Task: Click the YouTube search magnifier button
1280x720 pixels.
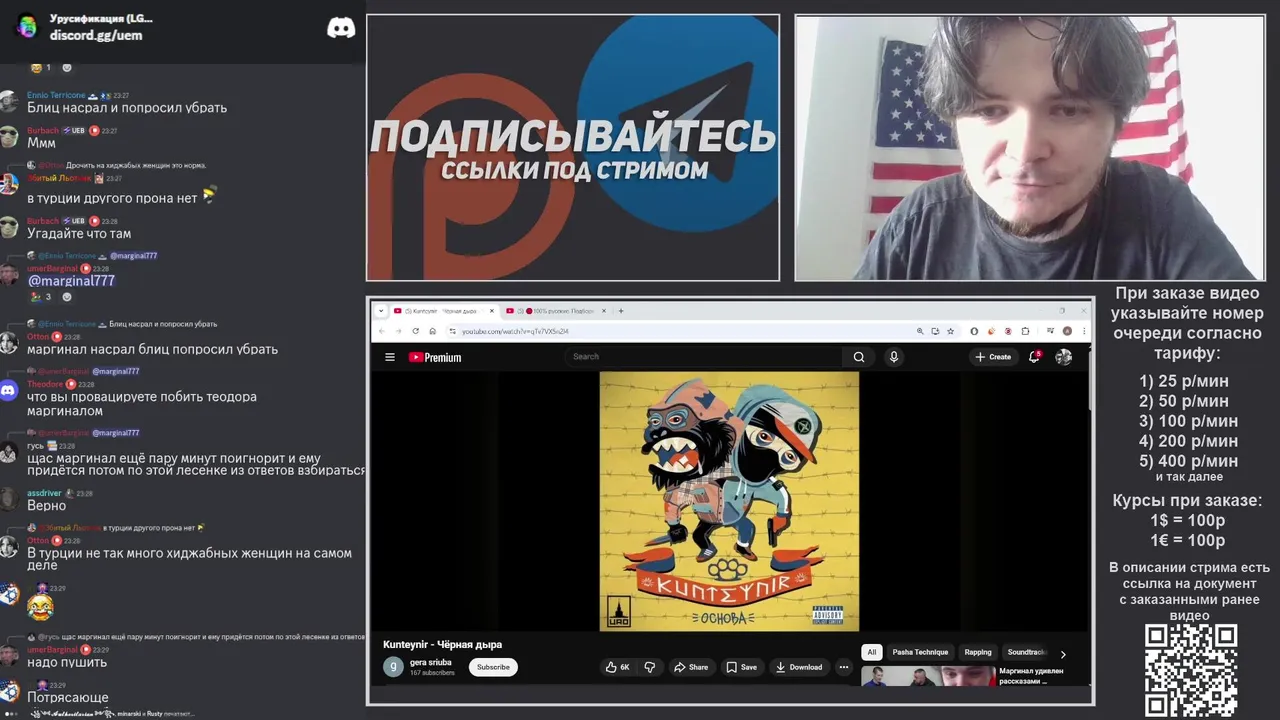Action: [859, 357]
